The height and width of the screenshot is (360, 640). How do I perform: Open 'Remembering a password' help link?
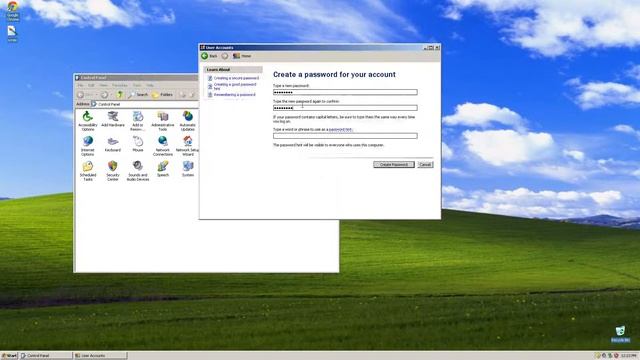[x=234, y=95]
